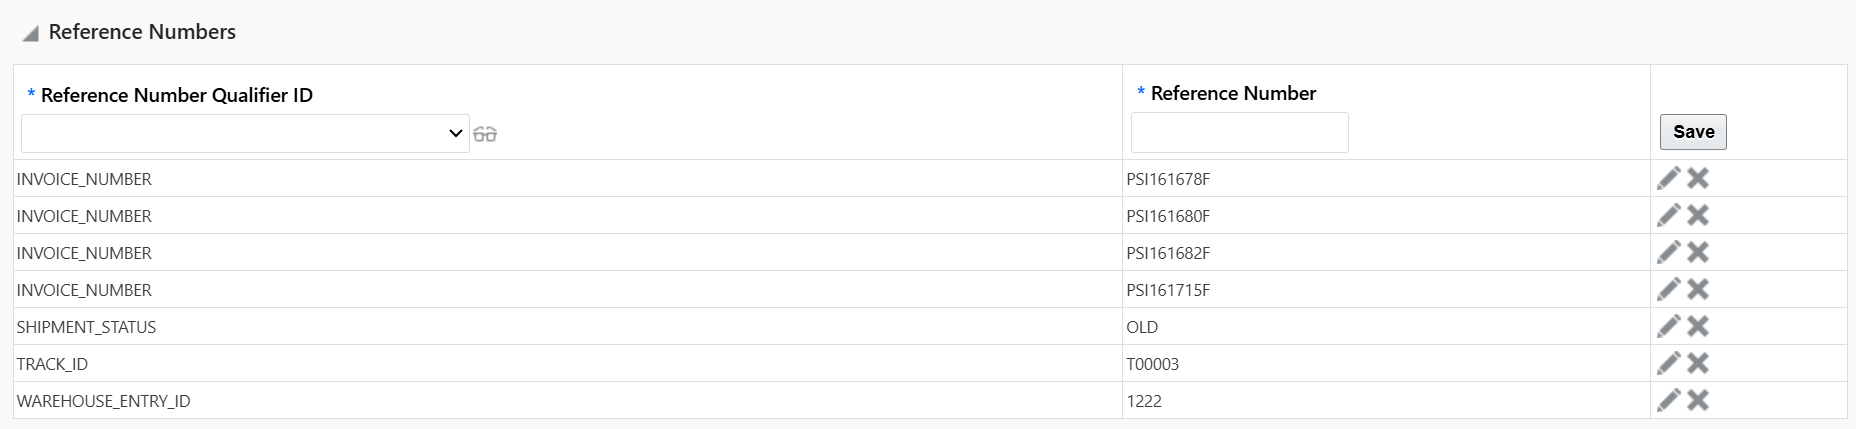Delete the PSI161715F reference row
The width and height of the screenshot is (1856, 429).
1698,289
